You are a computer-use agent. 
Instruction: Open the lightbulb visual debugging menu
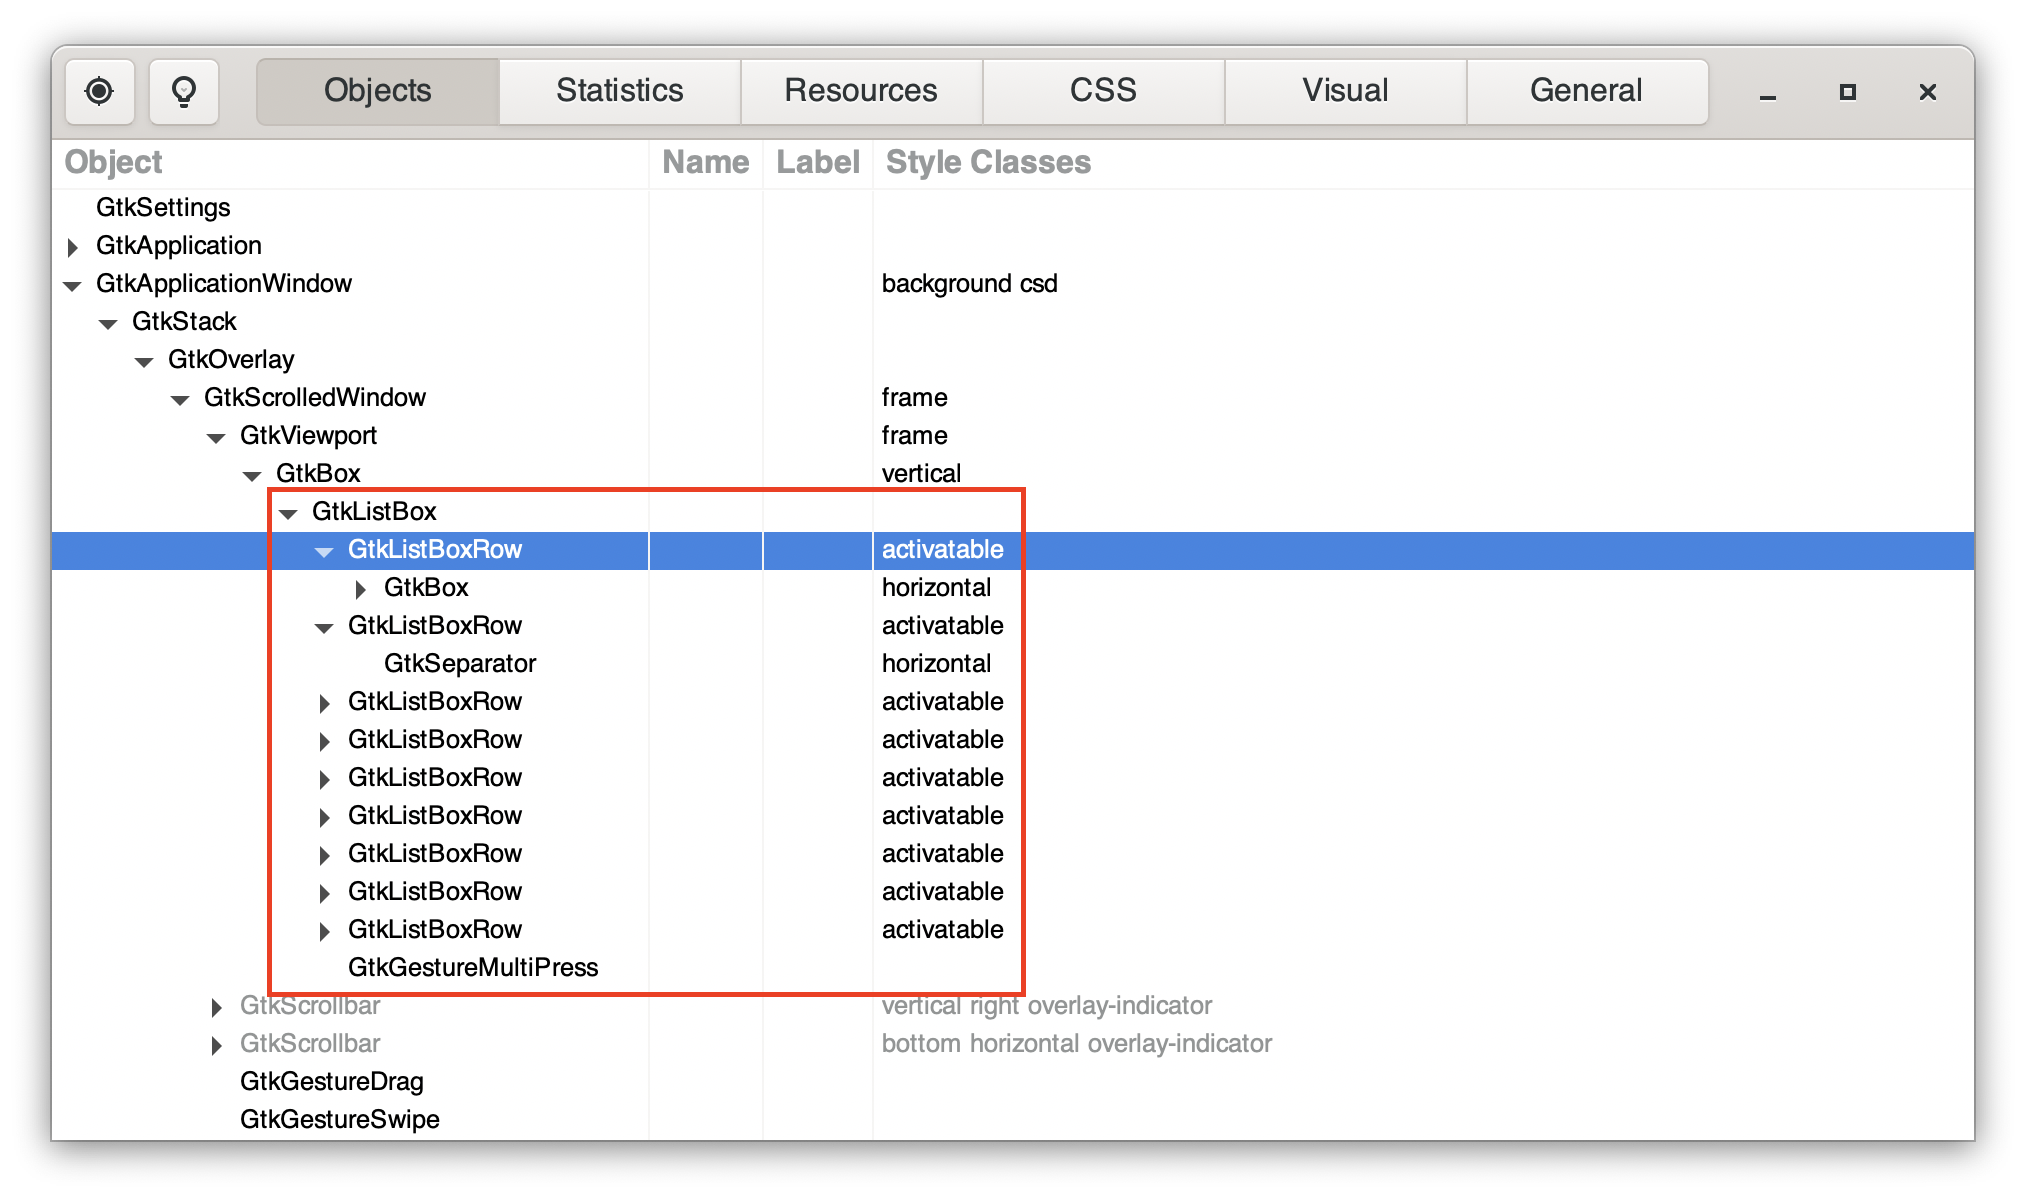(x=184, y=91)
